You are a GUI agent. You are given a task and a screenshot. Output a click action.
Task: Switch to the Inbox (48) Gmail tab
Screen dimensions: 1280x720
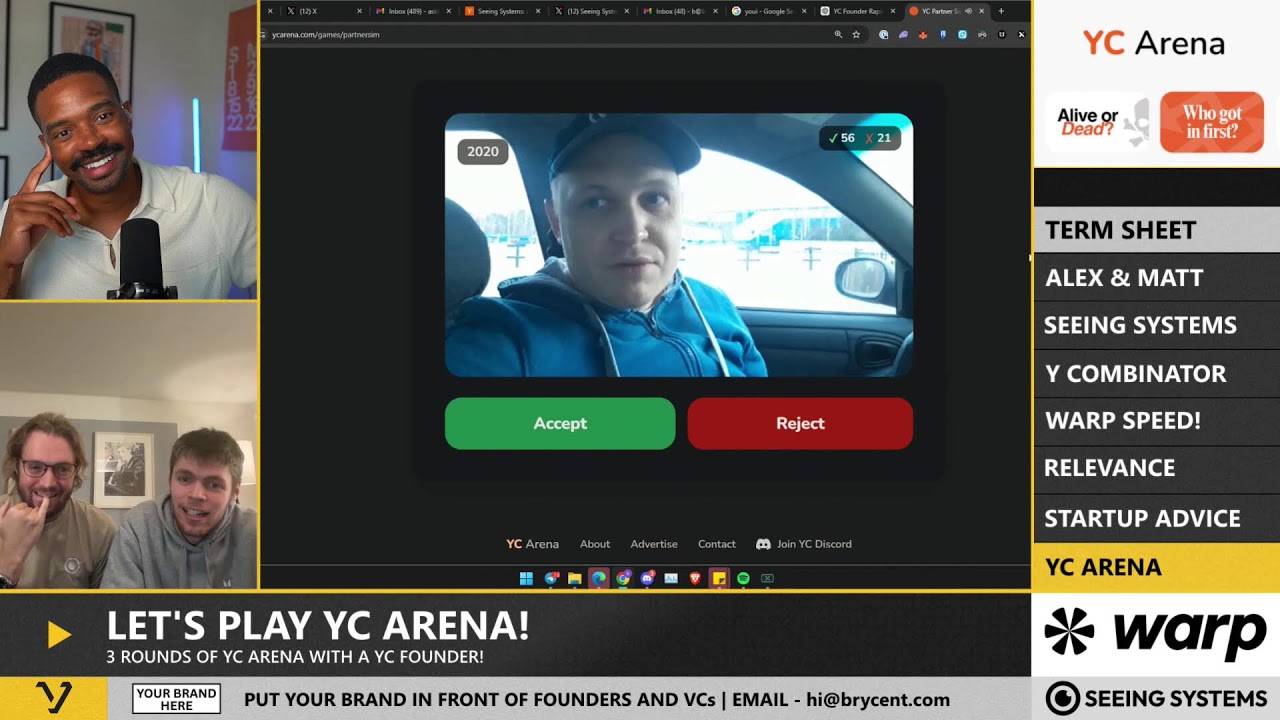click(679, 11)
